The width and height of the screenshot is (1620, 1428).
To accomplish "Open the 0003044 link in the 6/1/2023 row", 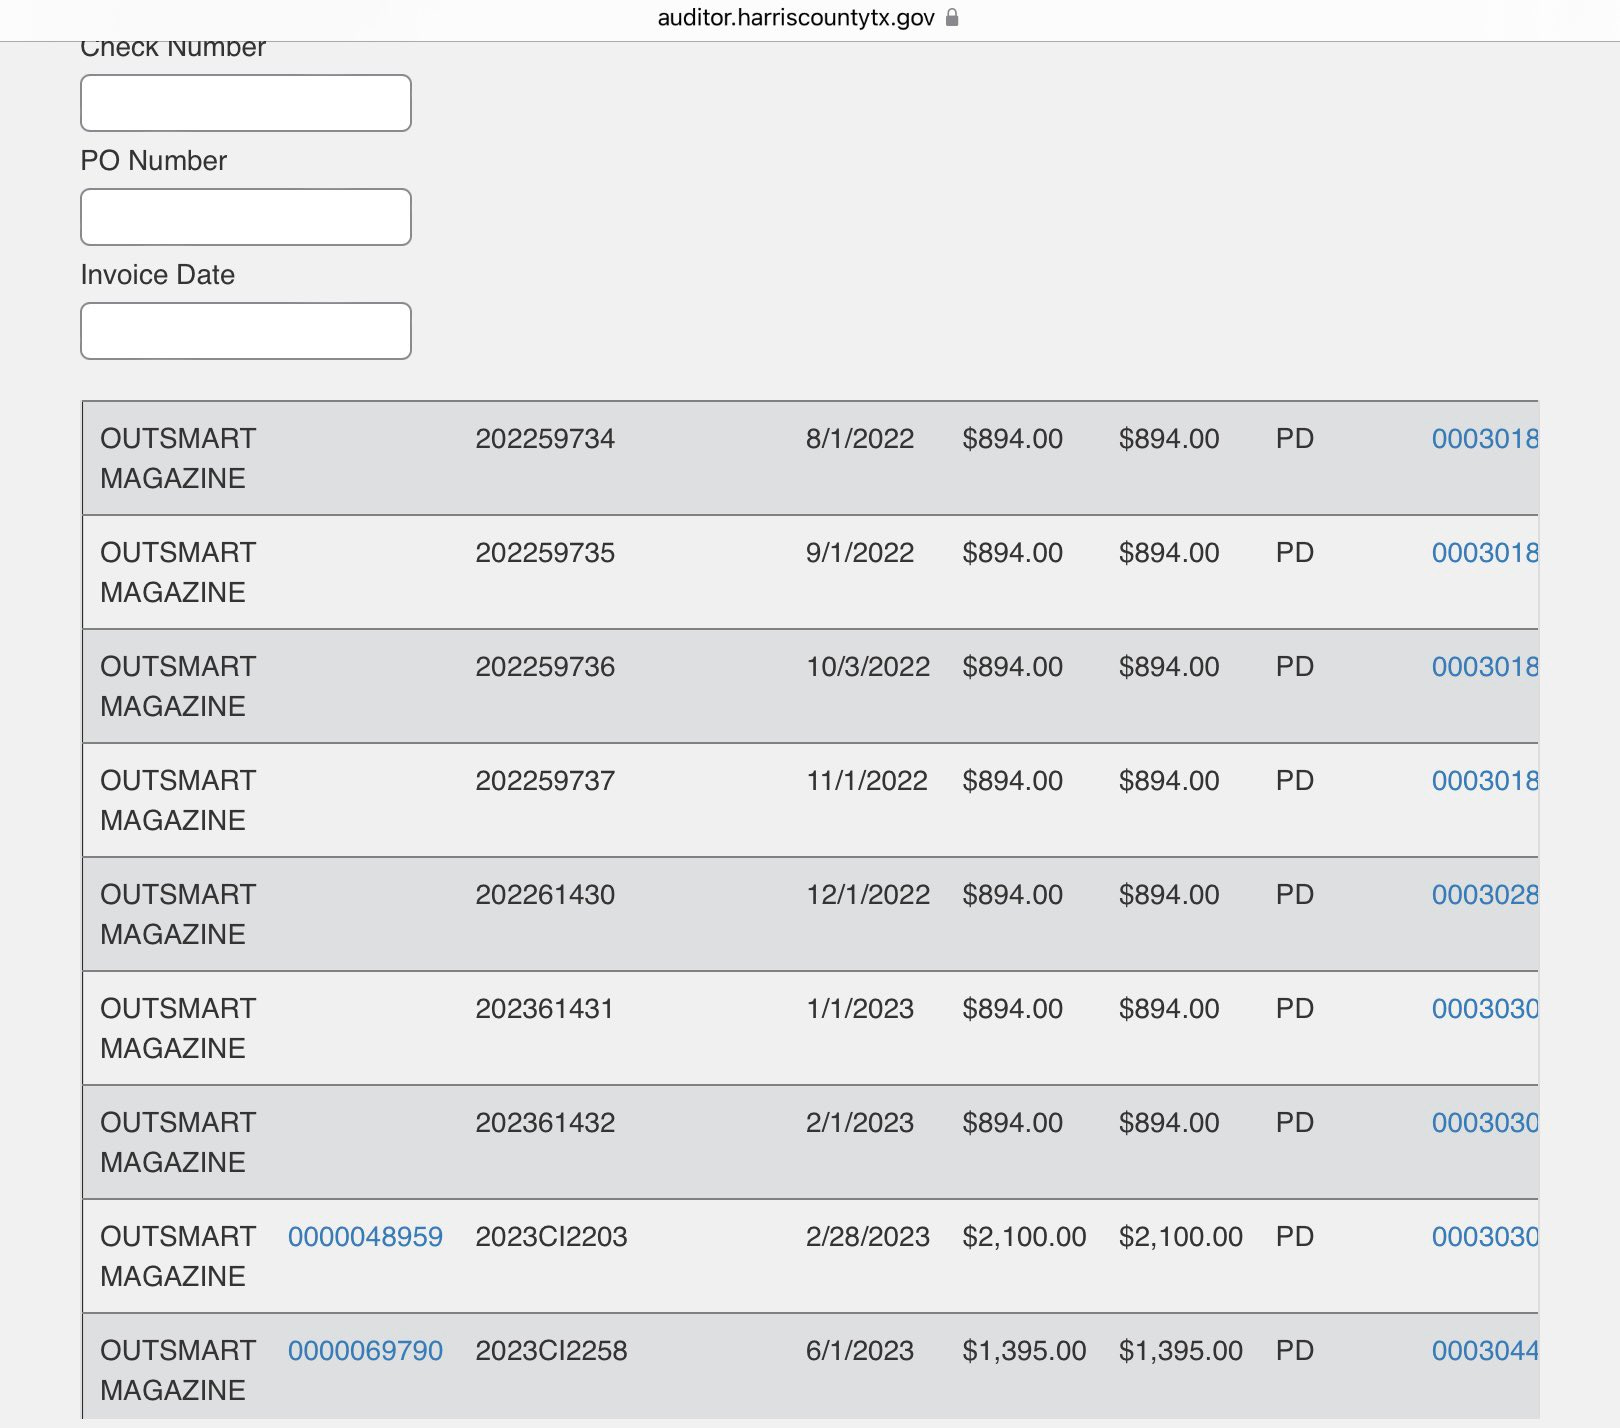I will [1485, 1351].
